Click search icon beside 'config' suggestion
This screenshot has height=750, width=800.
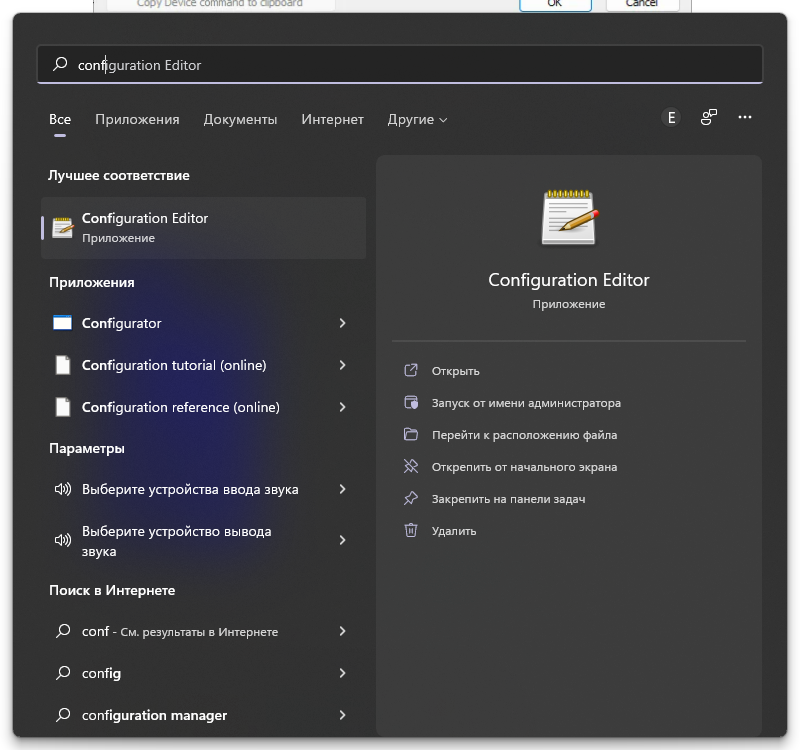pyautogui.click(x=63, y=673)
